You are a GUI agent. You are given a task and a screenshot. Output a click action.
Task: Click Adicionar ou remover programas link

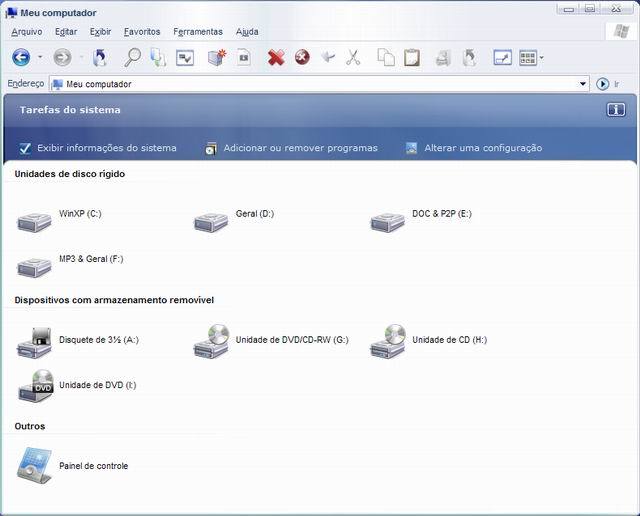click(291, 148)
